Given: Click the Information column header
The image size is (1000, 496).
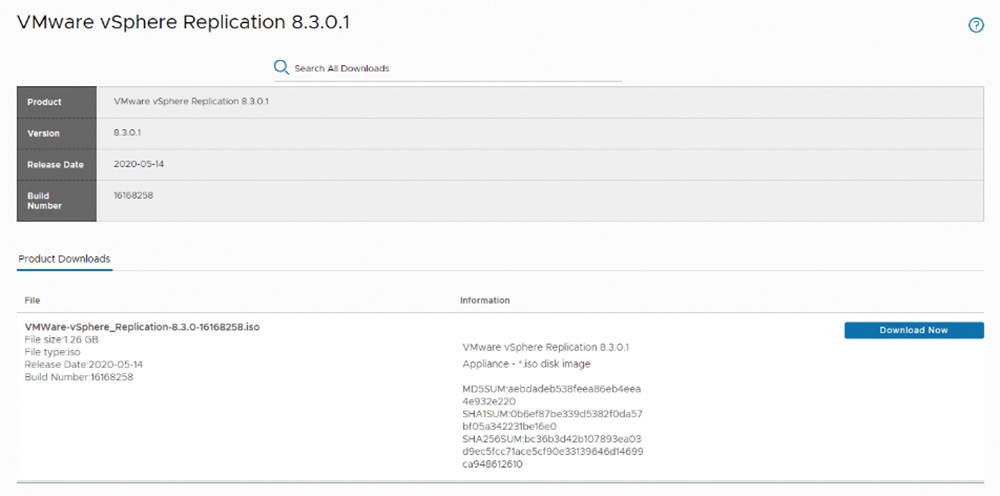Looking at the screenshot, I should (485, 300).
